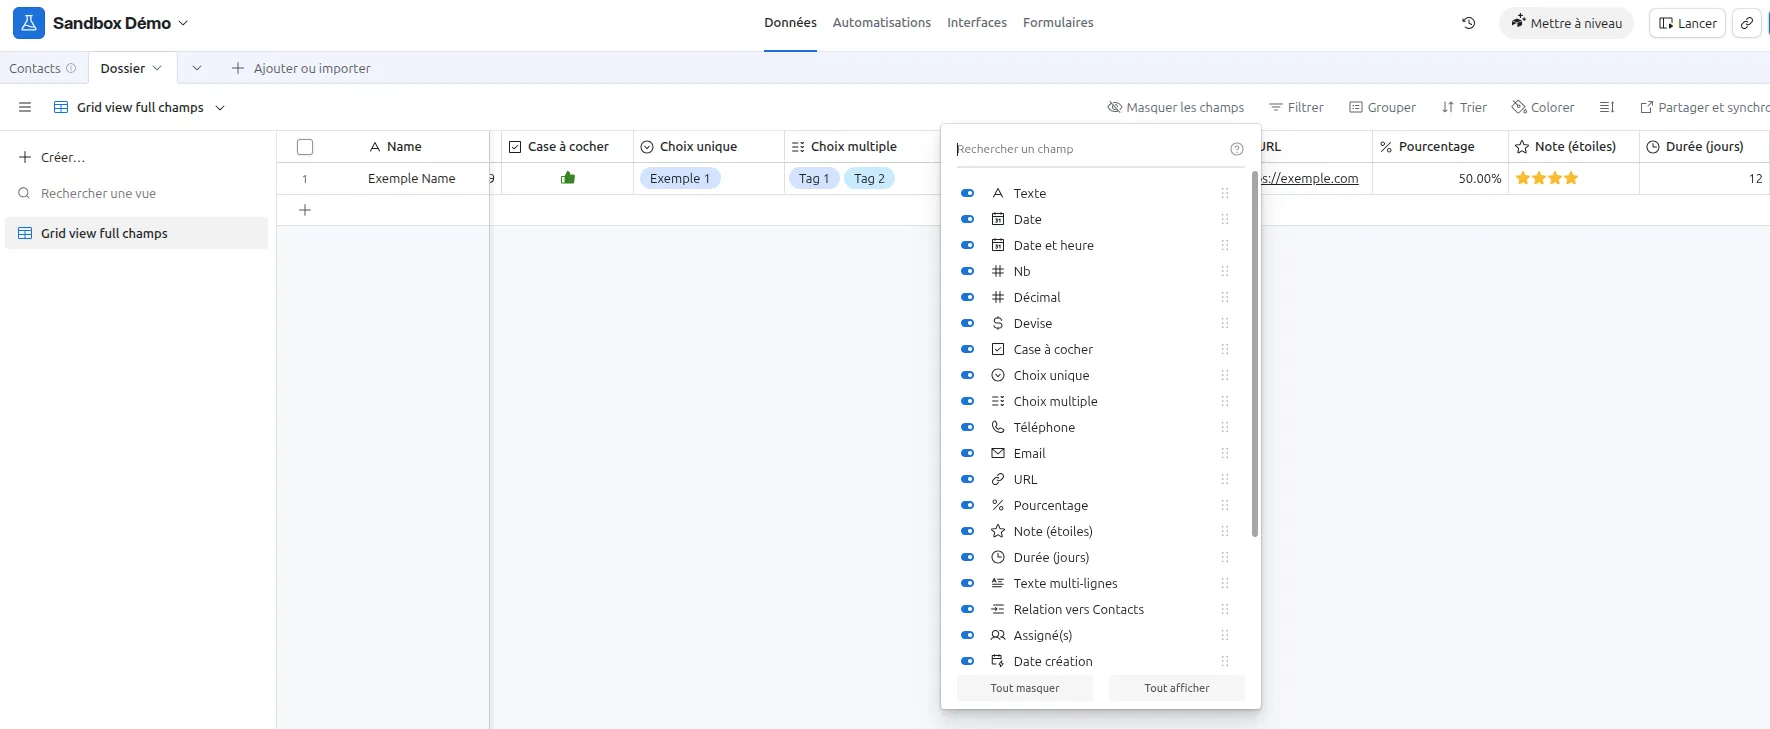This screenshot has width=1770, height=729.
Task: Toggle visibility of the URL field
Action: [967, 479]
